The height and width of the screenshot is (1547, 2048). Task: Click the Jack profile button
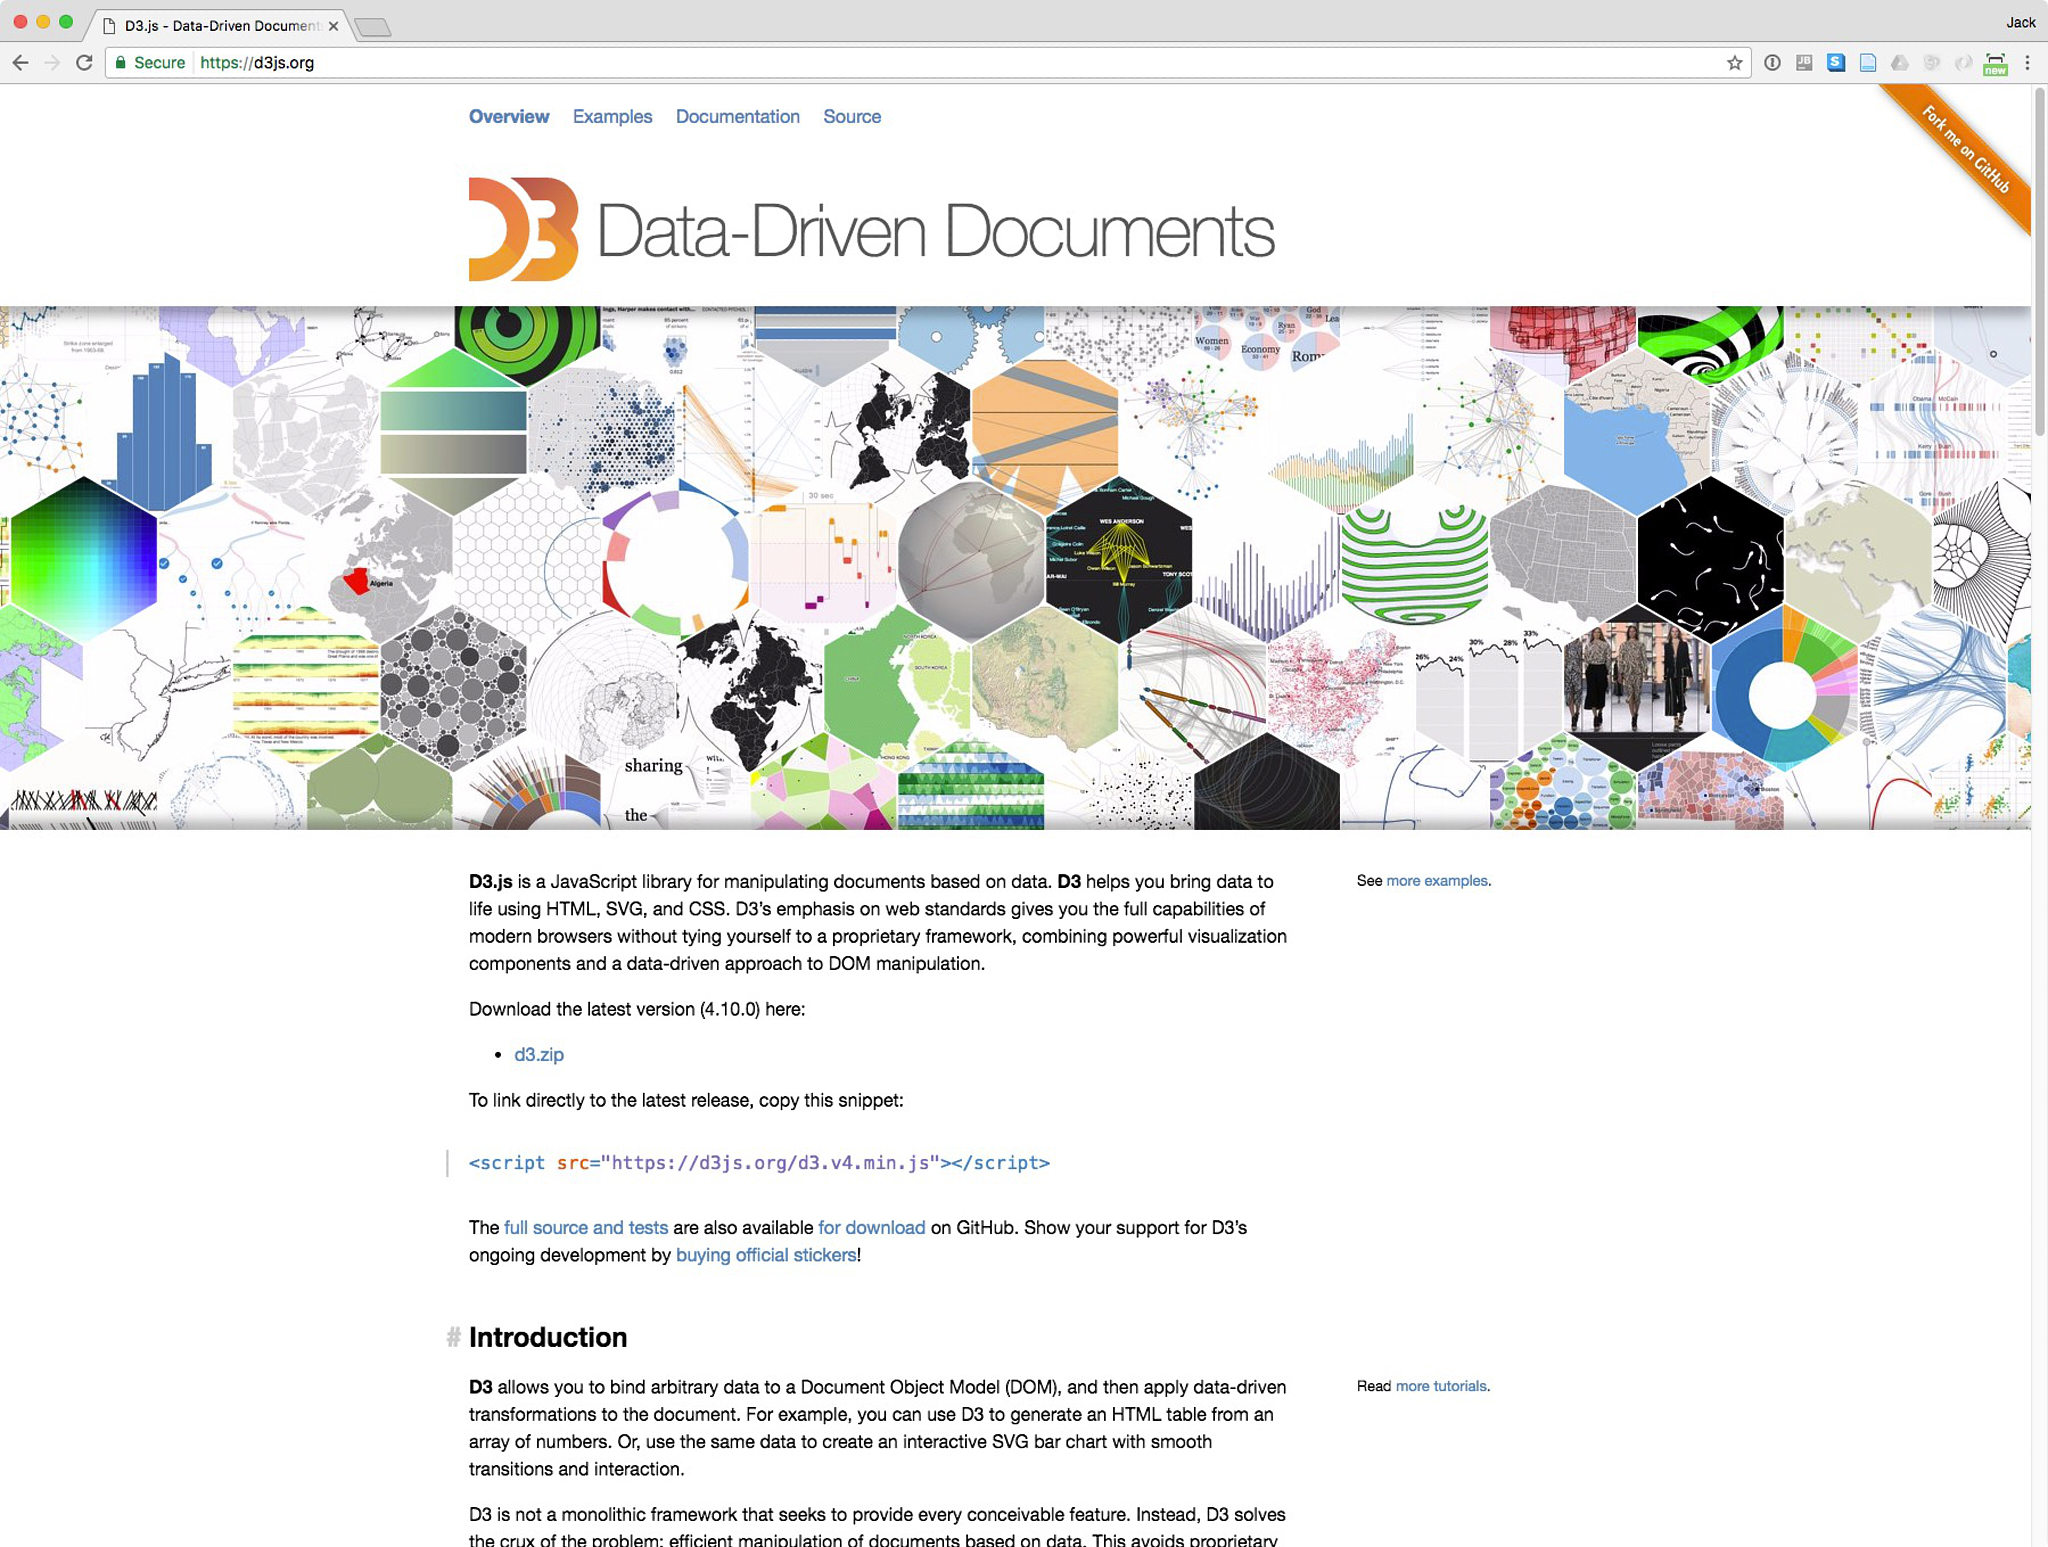tap(2020, 22)
